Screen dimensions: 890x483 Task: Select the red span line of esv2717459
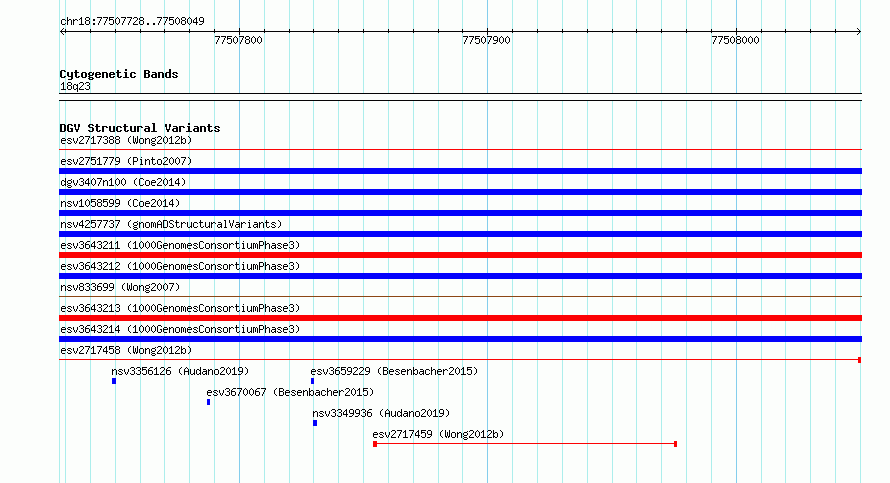click(525, 444)
